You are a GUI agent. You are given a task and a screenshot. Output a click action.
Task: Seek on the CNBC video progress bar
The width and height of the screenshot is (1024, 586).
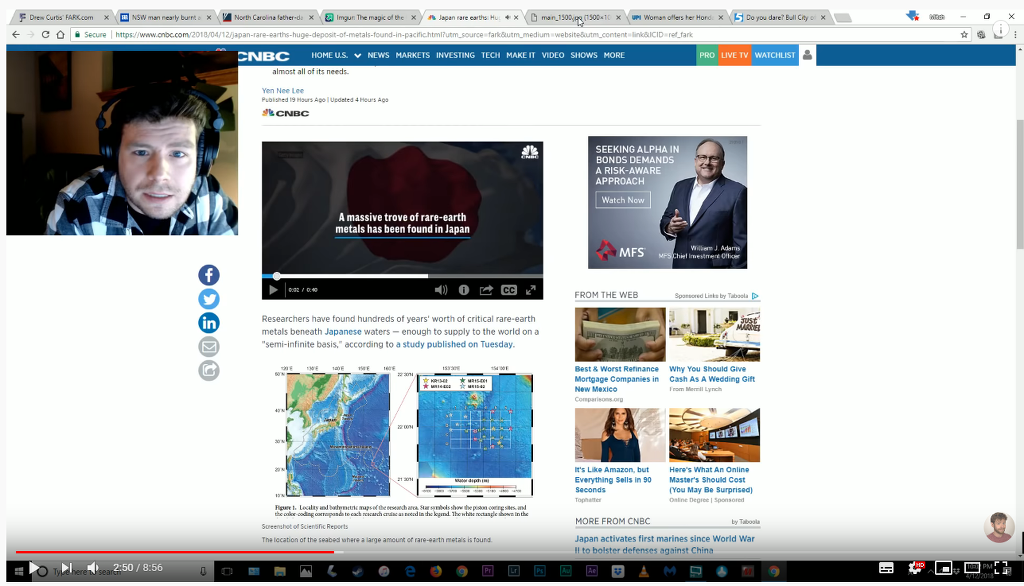click(x=402, y=276)
